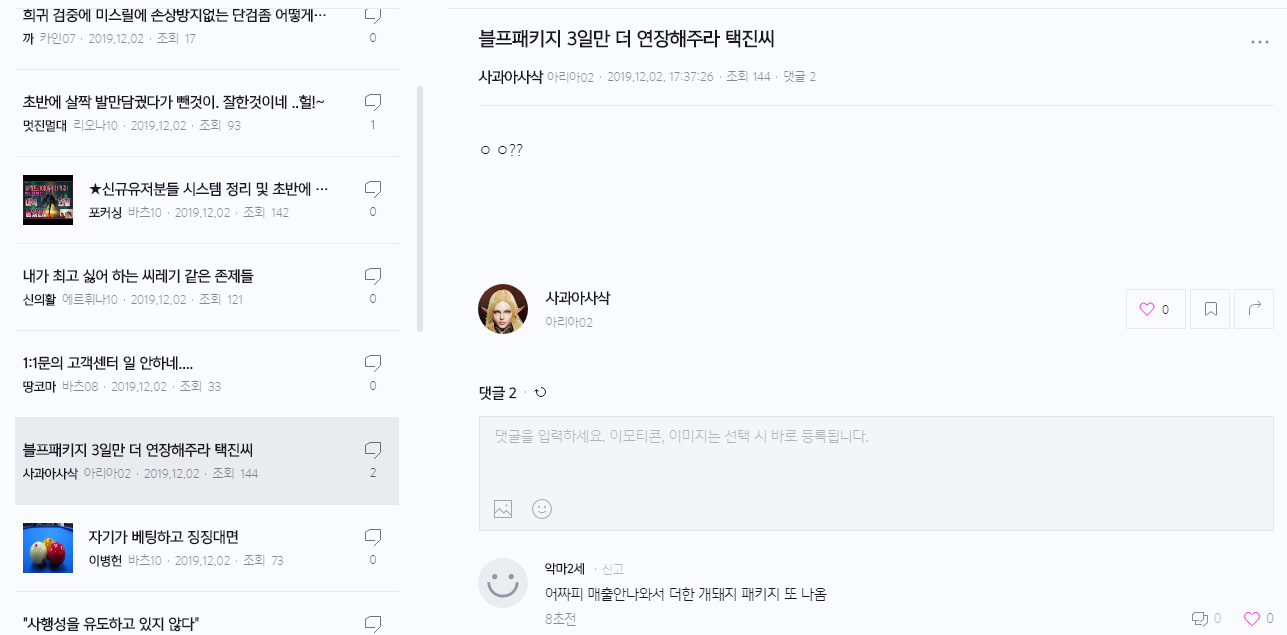Click thumbnail of the 신규유저분들 시스템 정리 post
Image resolution: width=1287 pixels, height=635 pixels.
[48, 200]
